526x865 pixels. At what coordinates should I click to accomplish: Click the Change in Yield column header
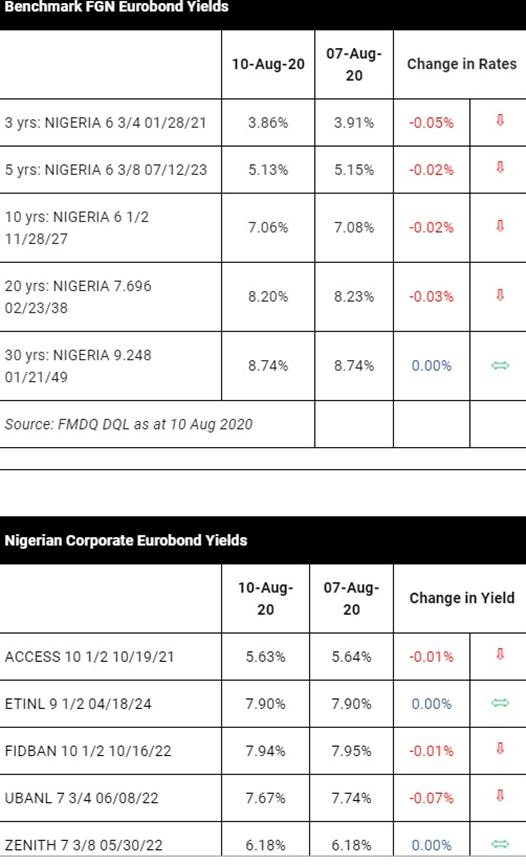(x=462, y=598)
